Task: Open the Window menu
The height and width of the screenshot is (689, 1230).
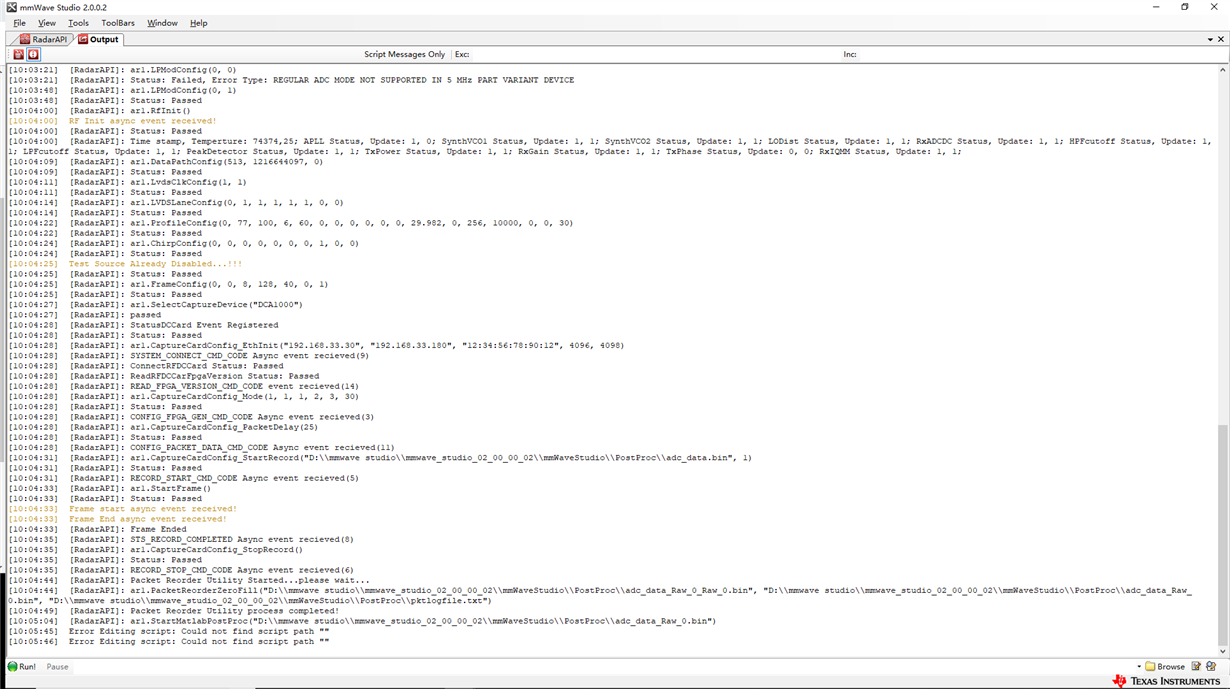Action: [x=162, y=23]
